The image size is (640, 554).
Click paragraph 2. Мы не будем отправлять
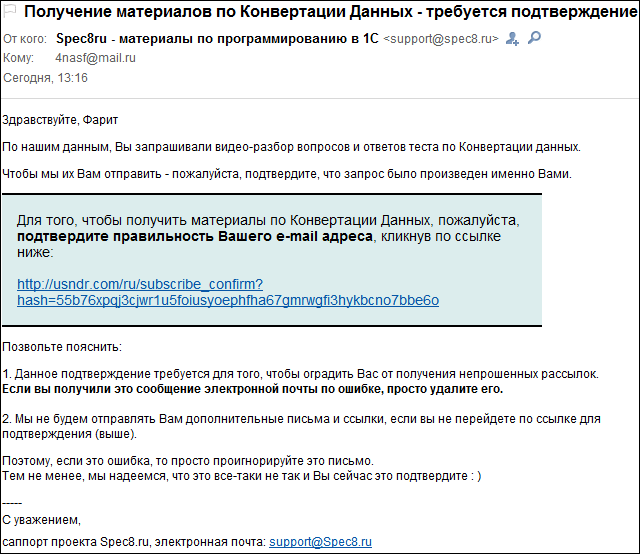[301, 426]
